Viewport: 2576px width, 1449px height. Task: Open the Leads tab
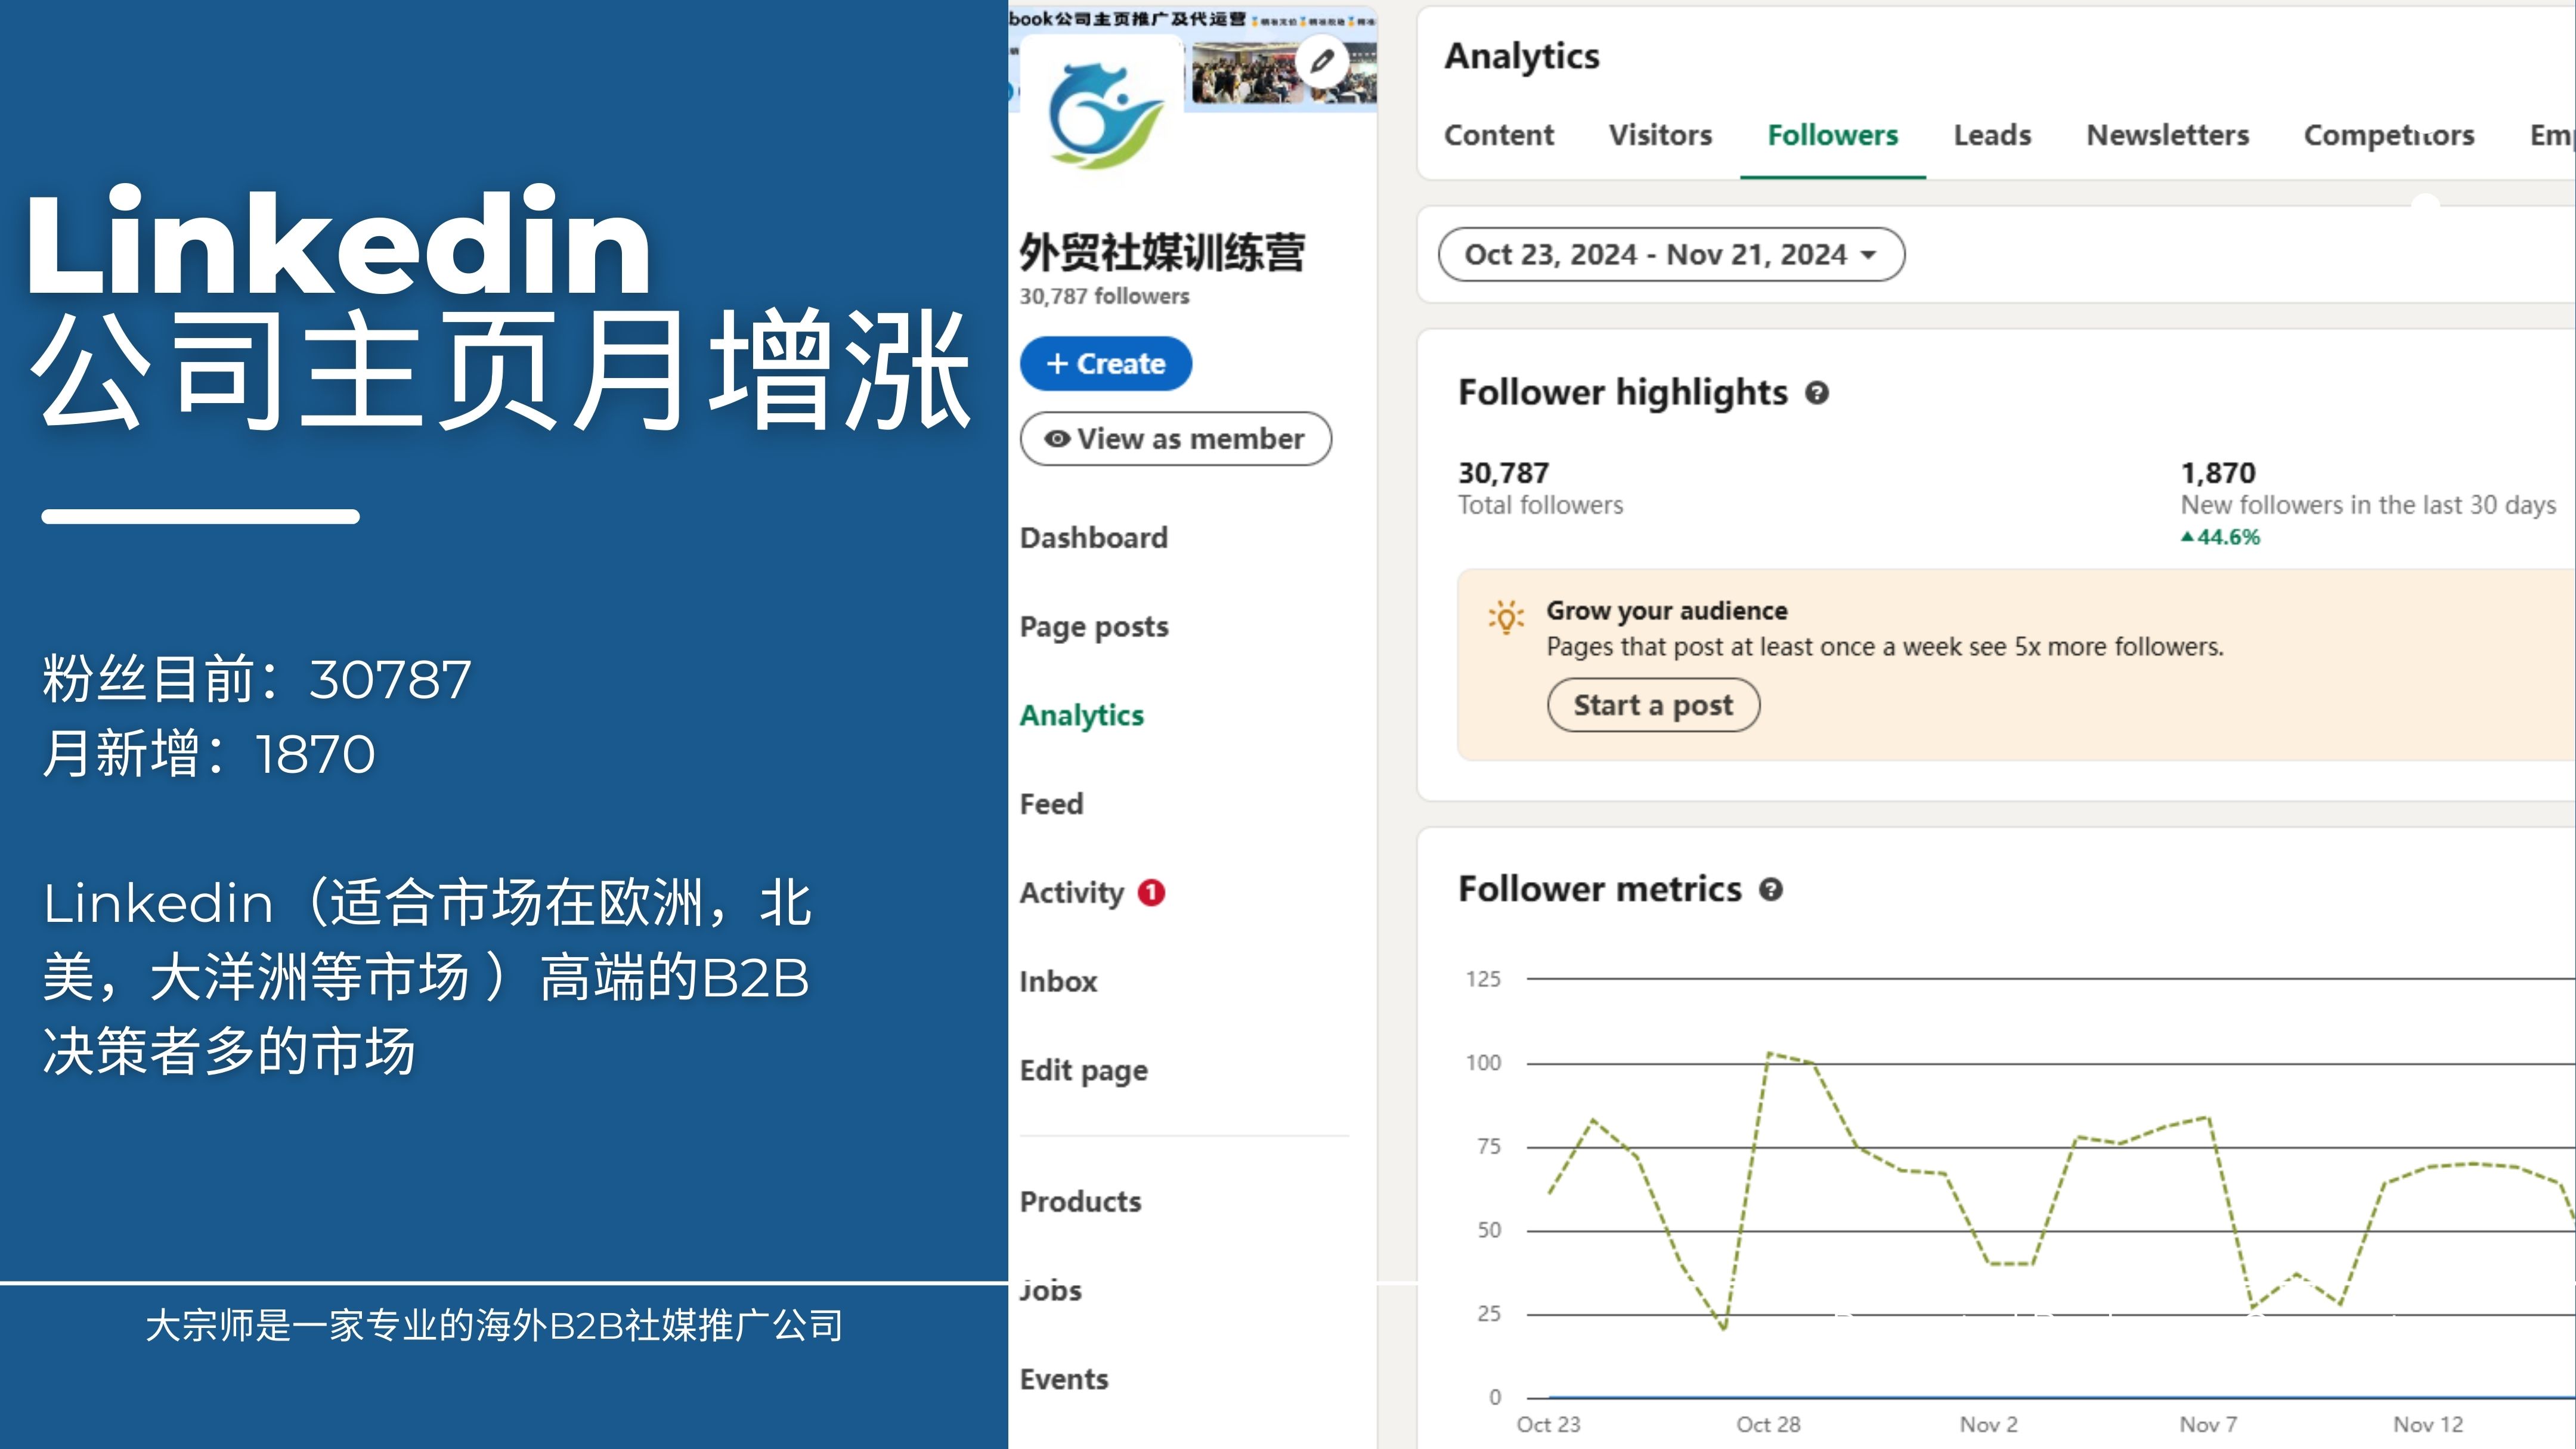click(1992, 135)
